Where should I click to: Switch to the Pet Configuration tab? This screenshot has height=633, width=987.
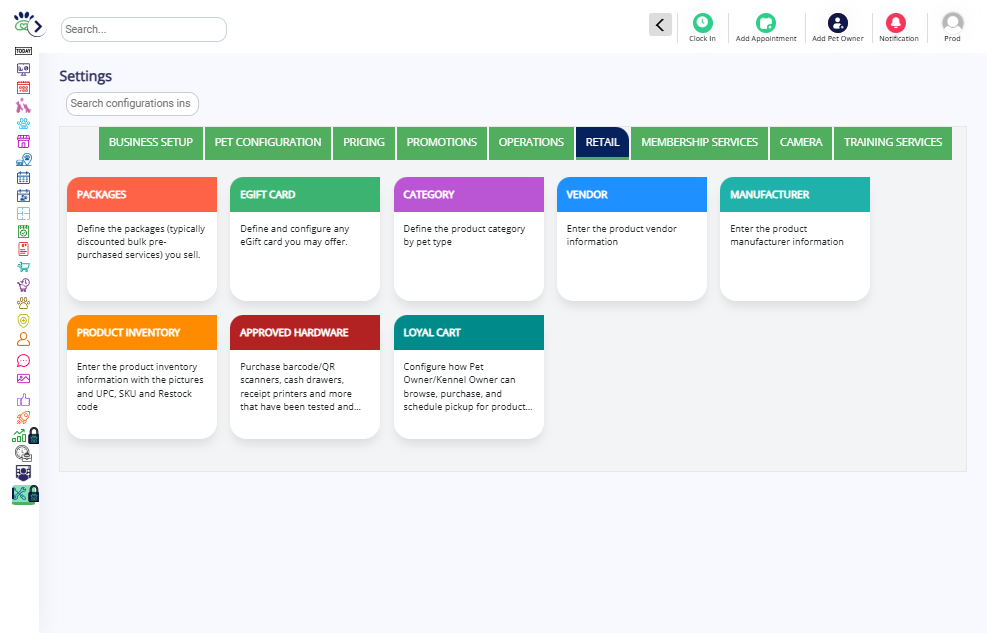(x=268, y=143)
